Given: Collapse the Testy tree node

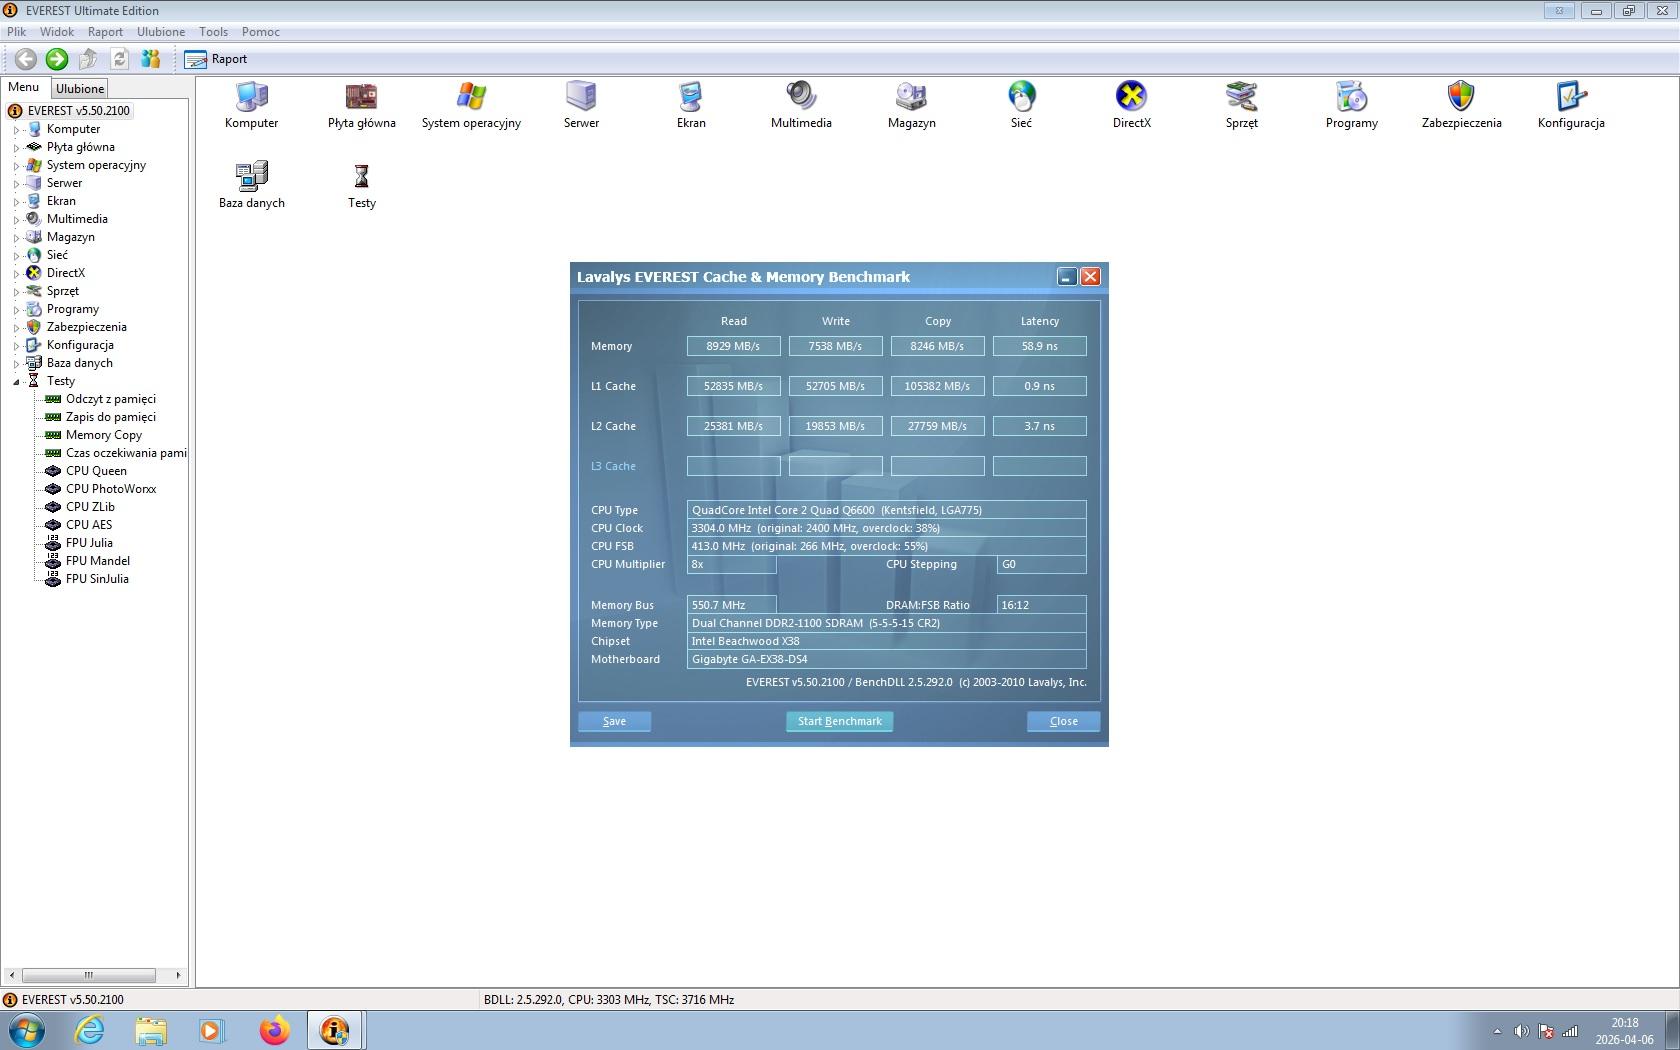Looking at the screenshot, I should tap(16, 382).
